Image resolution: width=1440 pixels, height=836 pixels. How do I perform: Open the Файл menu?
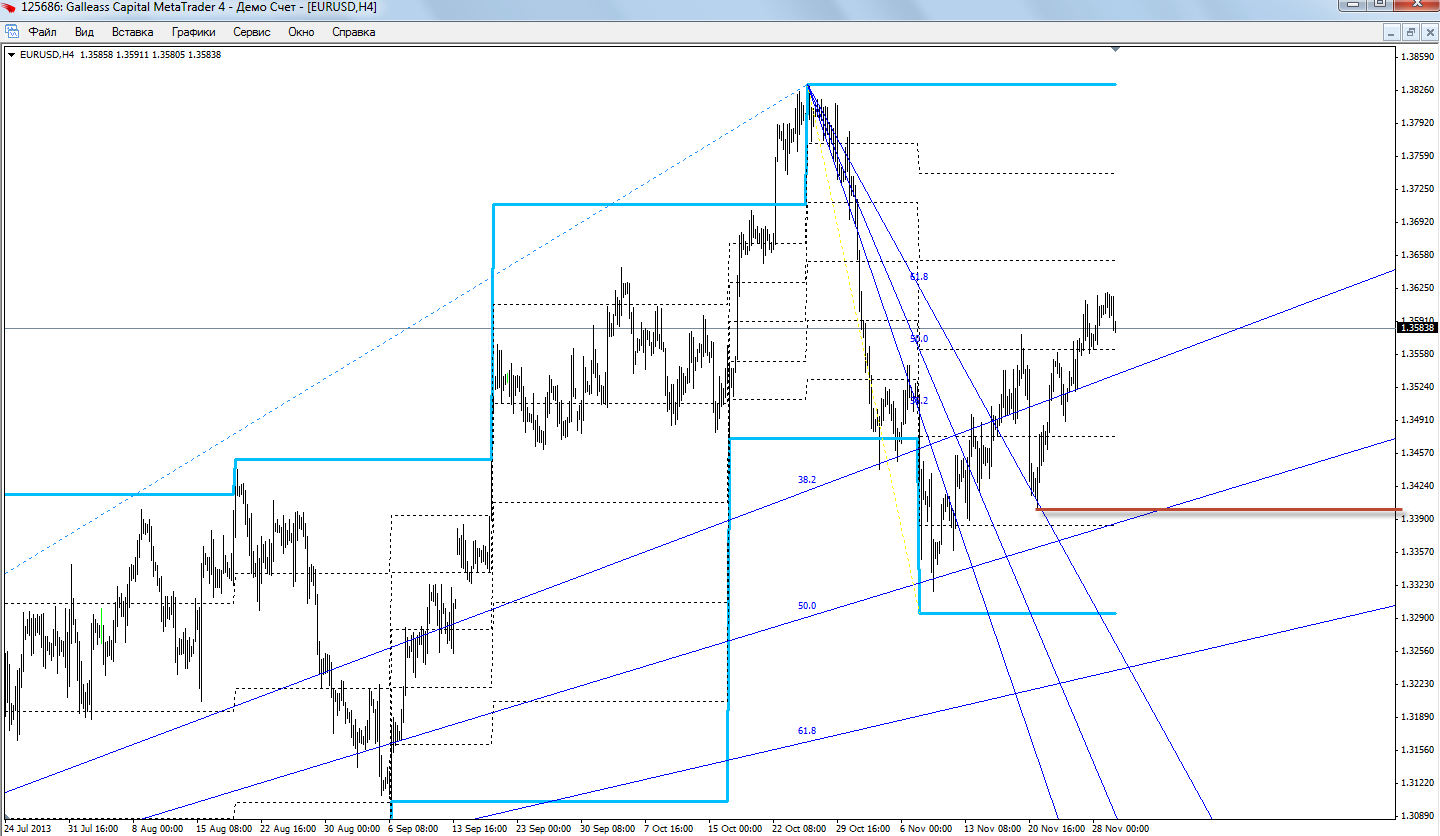coord(42,32)
